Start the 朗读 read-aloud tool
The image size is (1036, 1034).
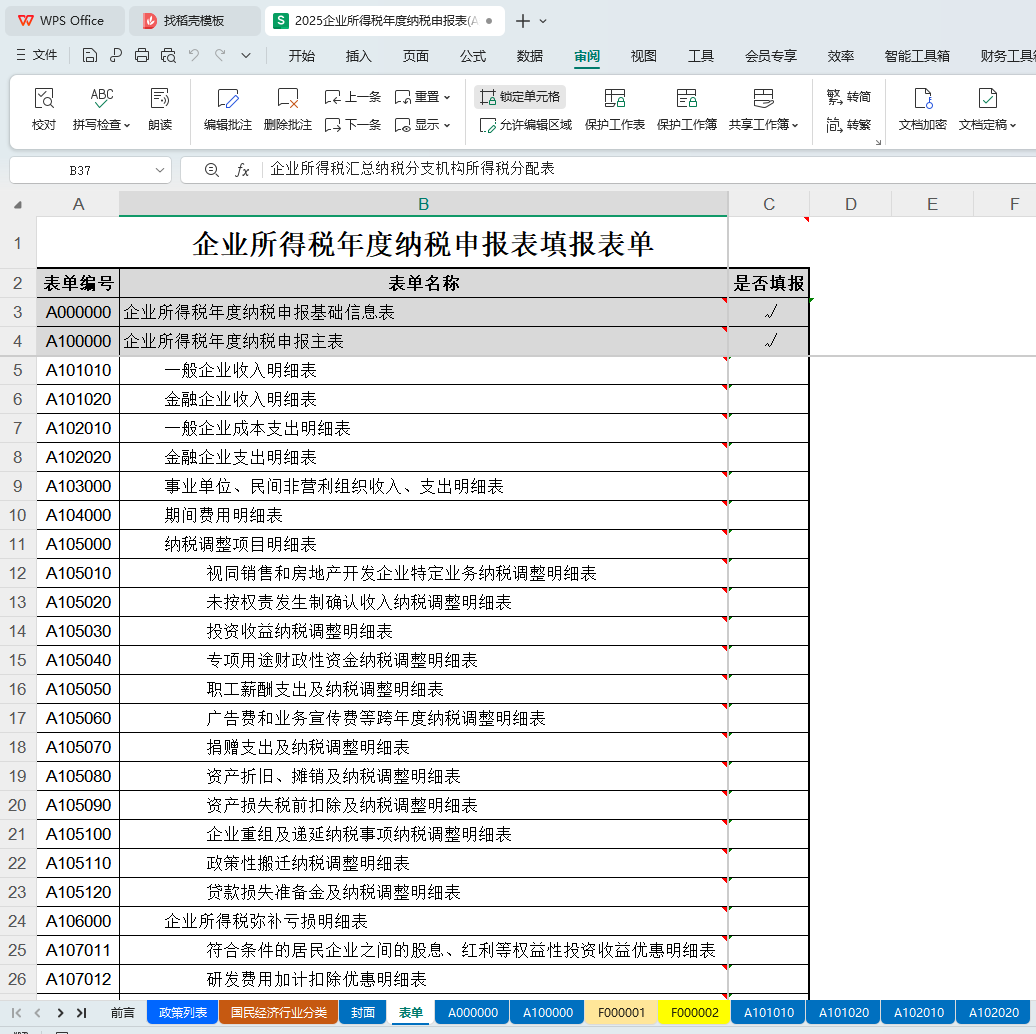tap(160, 109)
